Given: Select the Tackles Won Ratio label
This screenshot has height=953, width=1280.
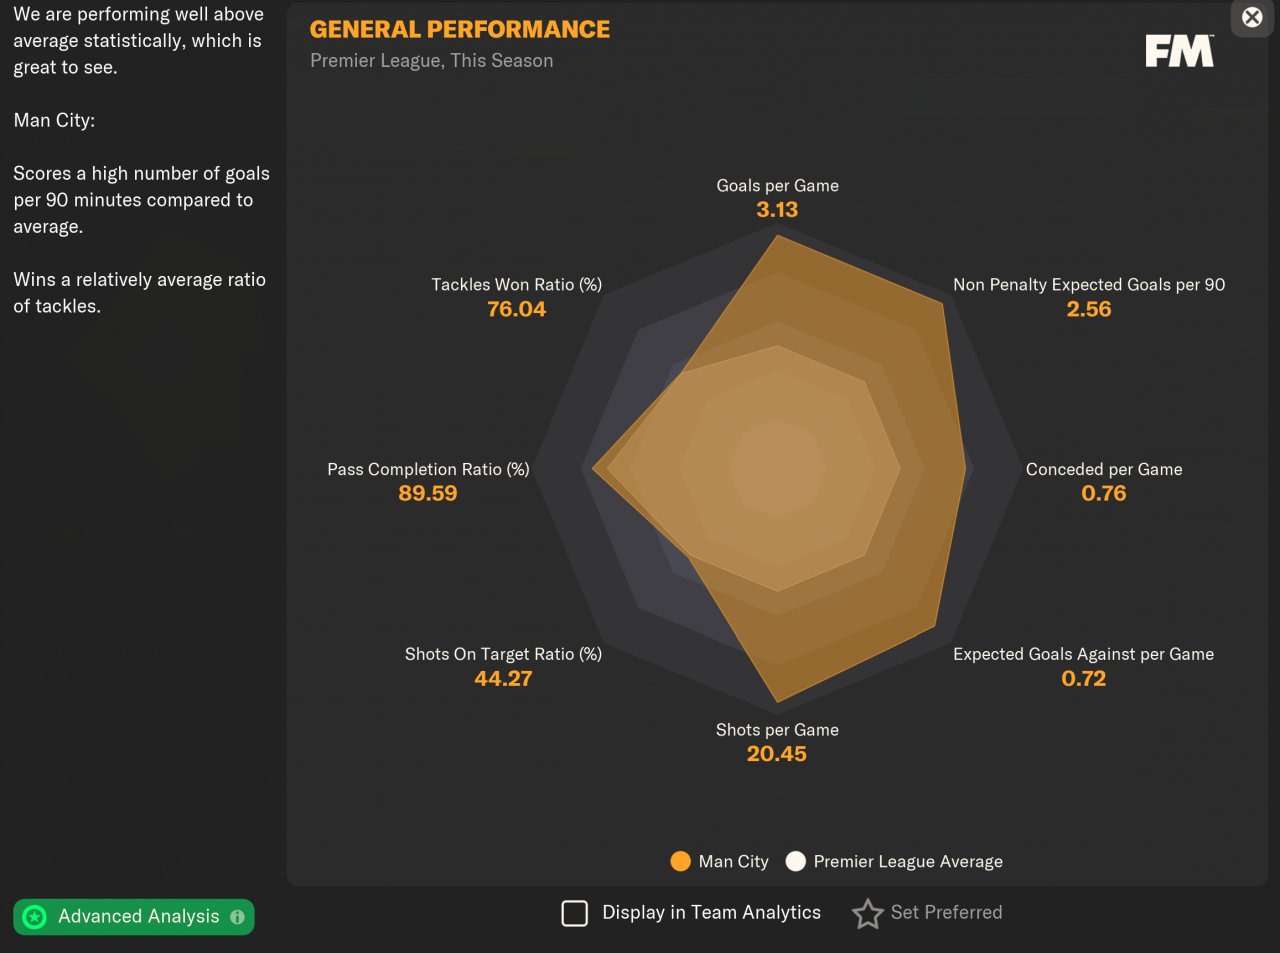Looking at the screenshot, I should click(516, 285).
